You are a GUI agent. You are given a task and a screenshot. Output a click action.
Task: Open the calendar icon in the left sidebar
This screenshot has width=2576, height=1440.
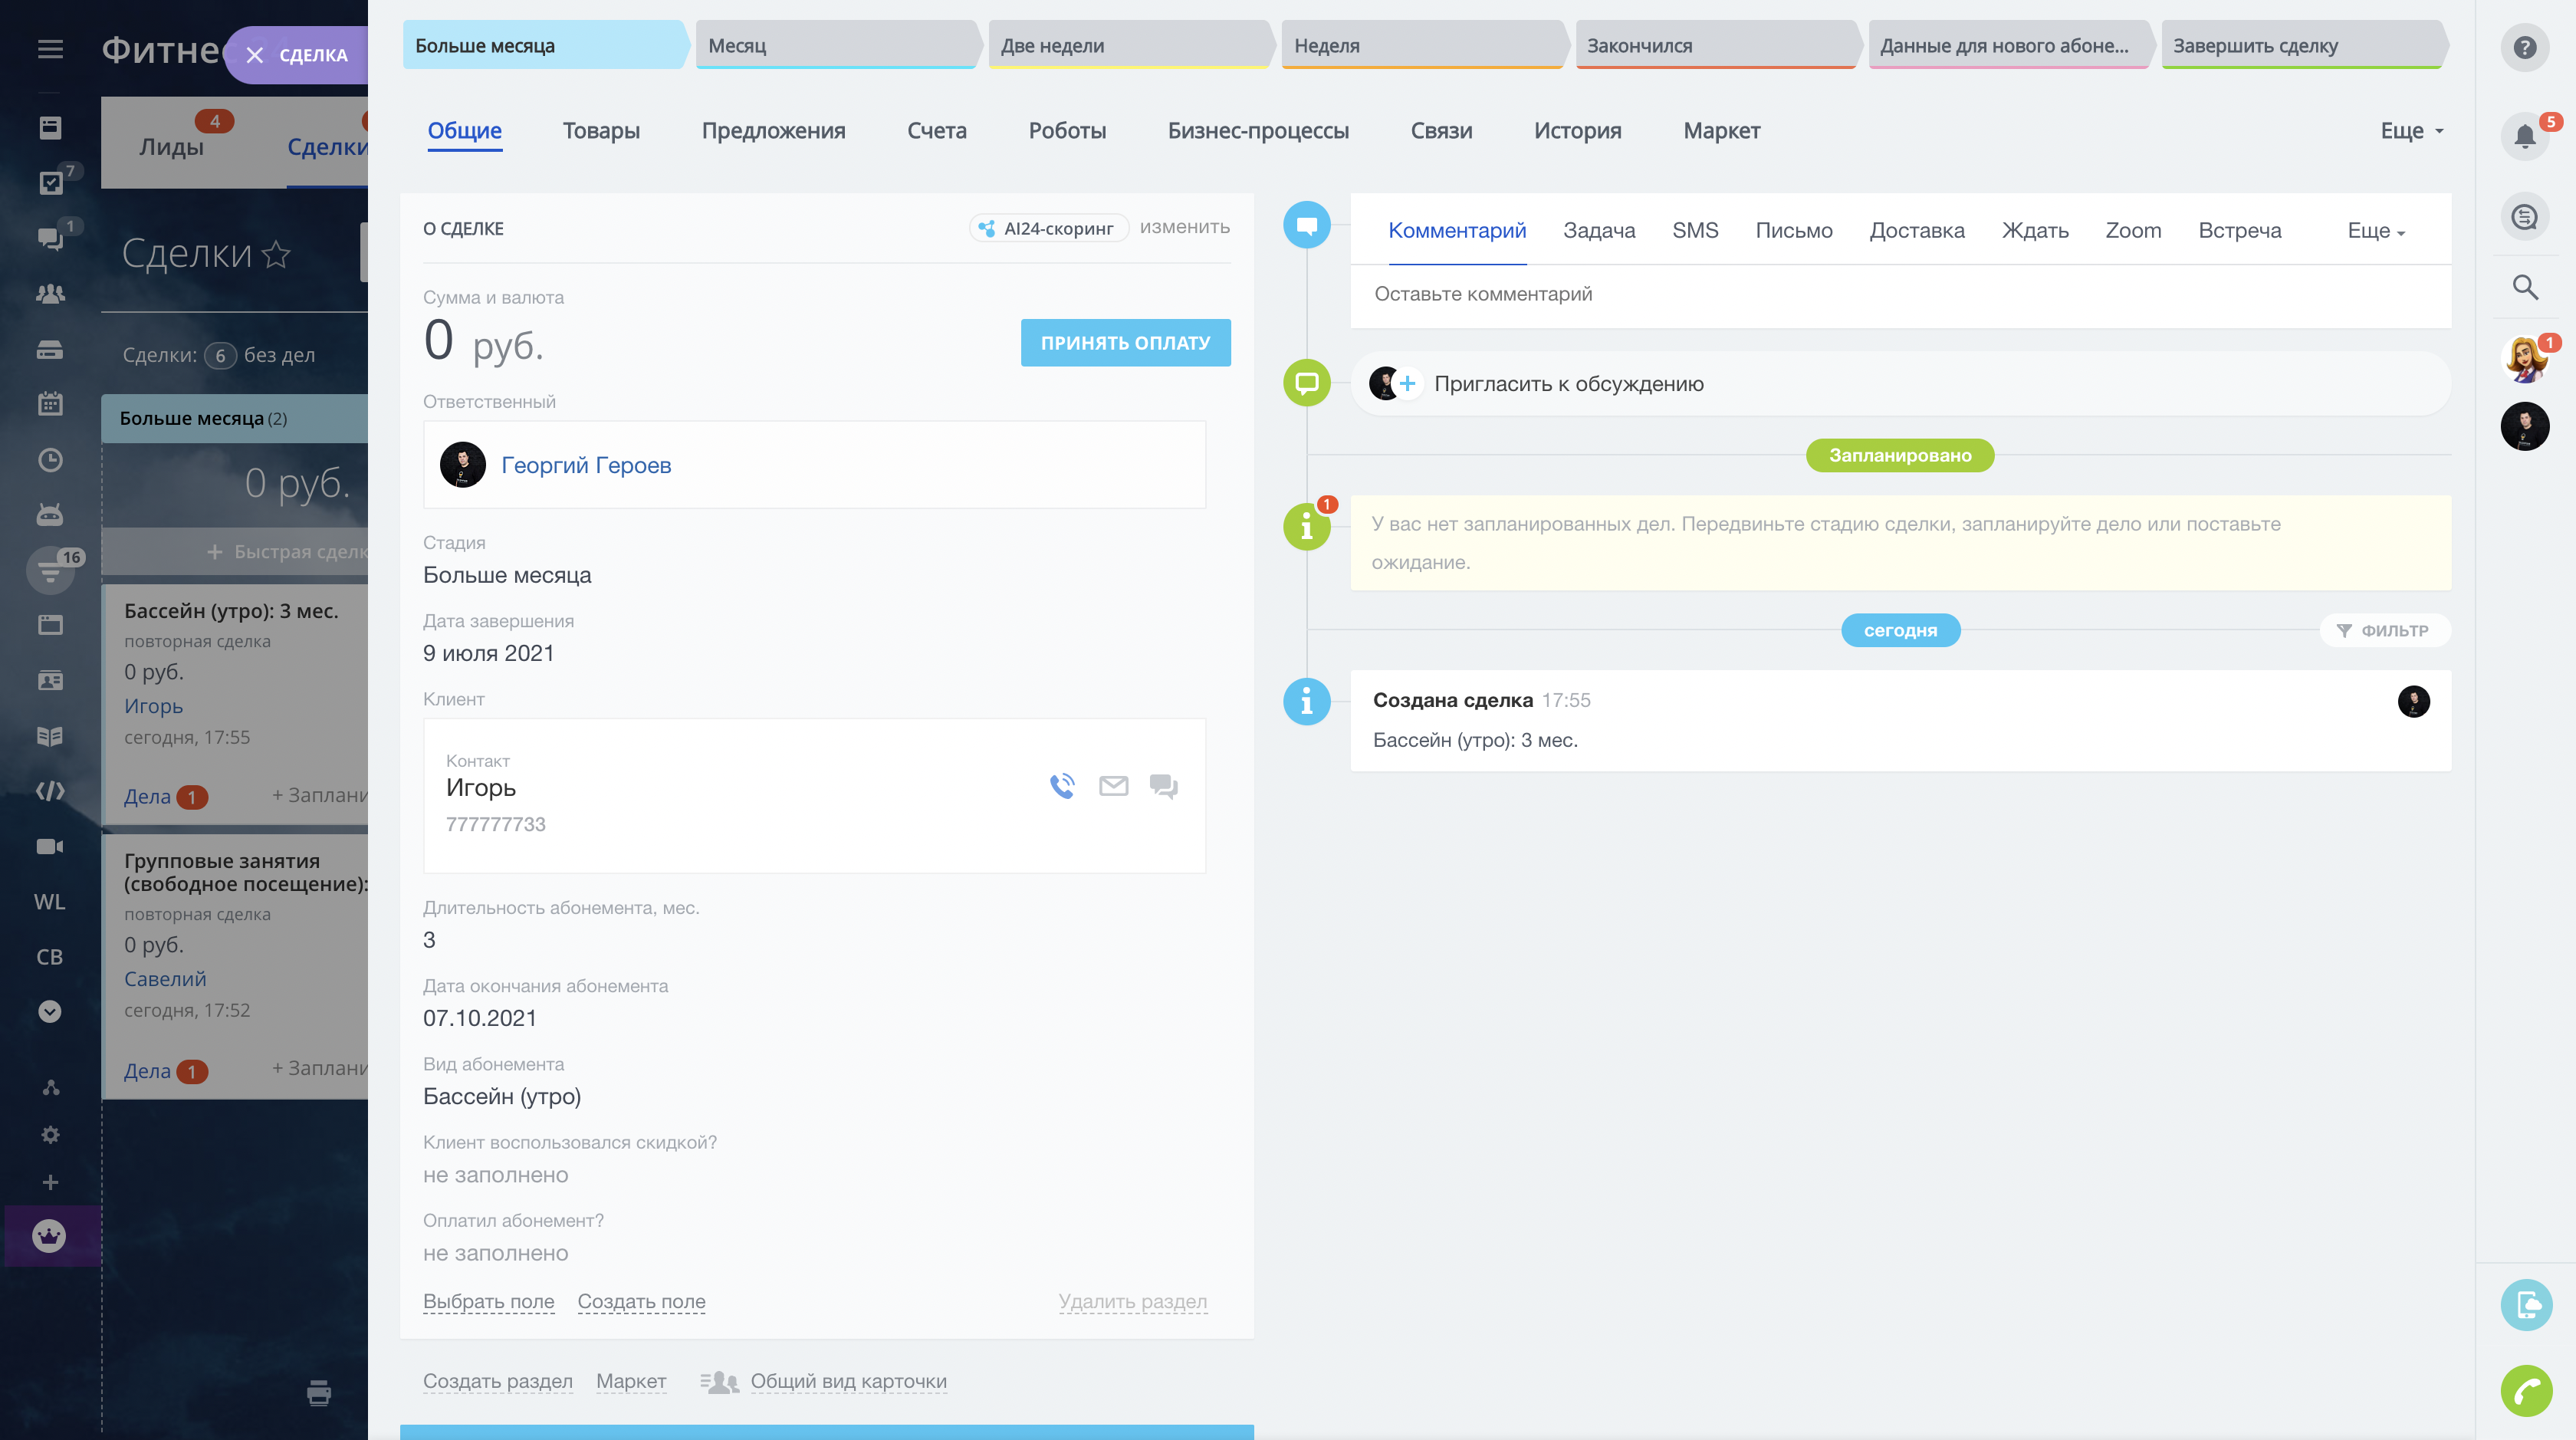[50, 404]
